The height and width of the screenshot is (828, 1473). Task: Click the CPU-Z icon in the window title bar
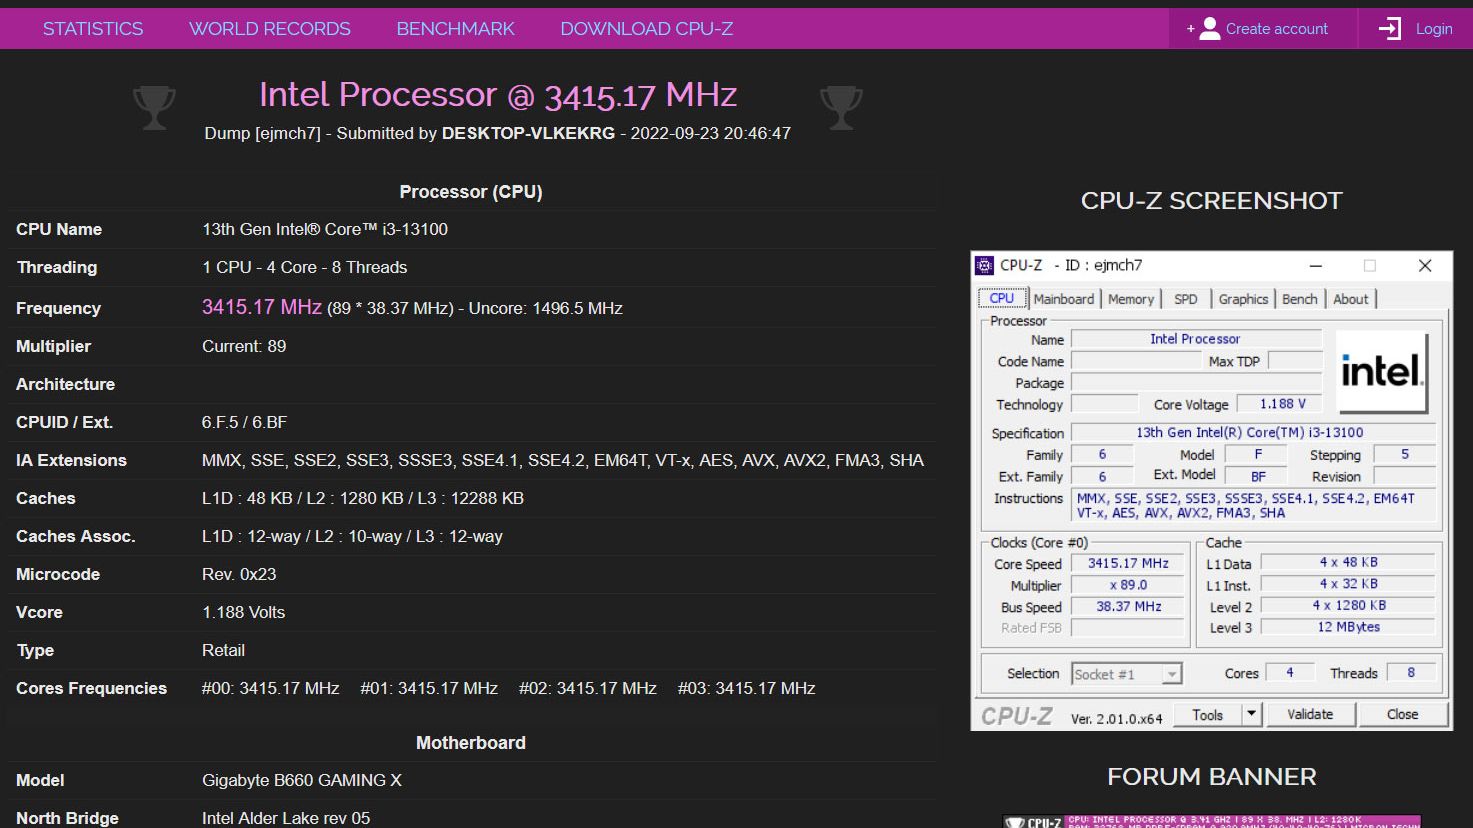[985, 265]
